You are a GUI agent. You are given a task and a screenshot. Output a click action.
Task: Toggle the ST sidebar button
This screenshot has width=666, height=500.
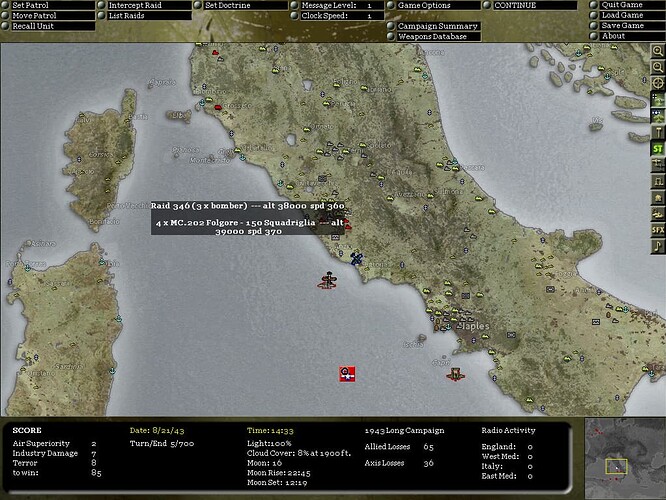[x=658, y=148]
